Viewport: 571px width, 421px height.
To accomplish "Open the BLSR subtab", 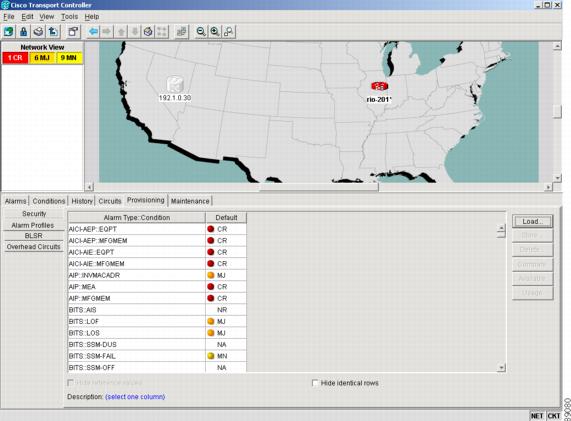I will coord(34,236).
